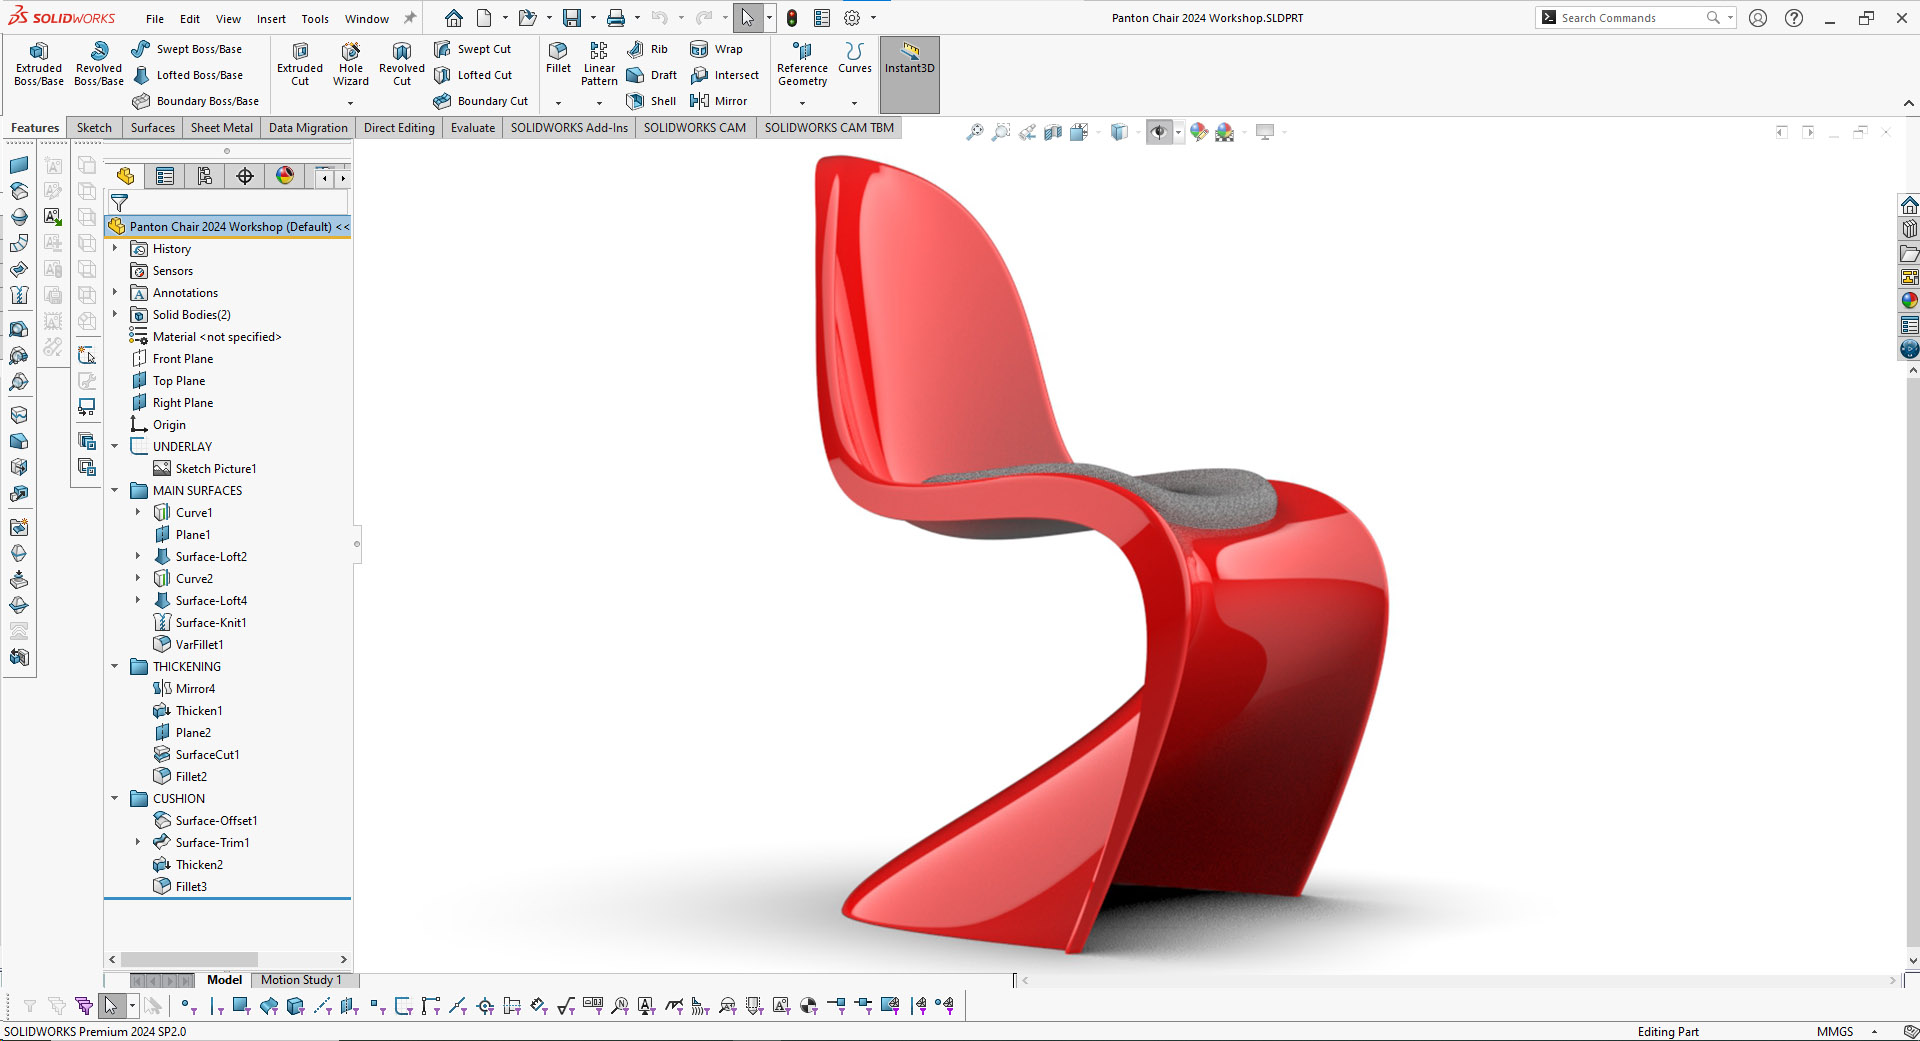Image resolution: width=1920 pixels, height=1041 pixels.
Task: Switch to the Motion Study 1 tab
Action: (301, 980)
